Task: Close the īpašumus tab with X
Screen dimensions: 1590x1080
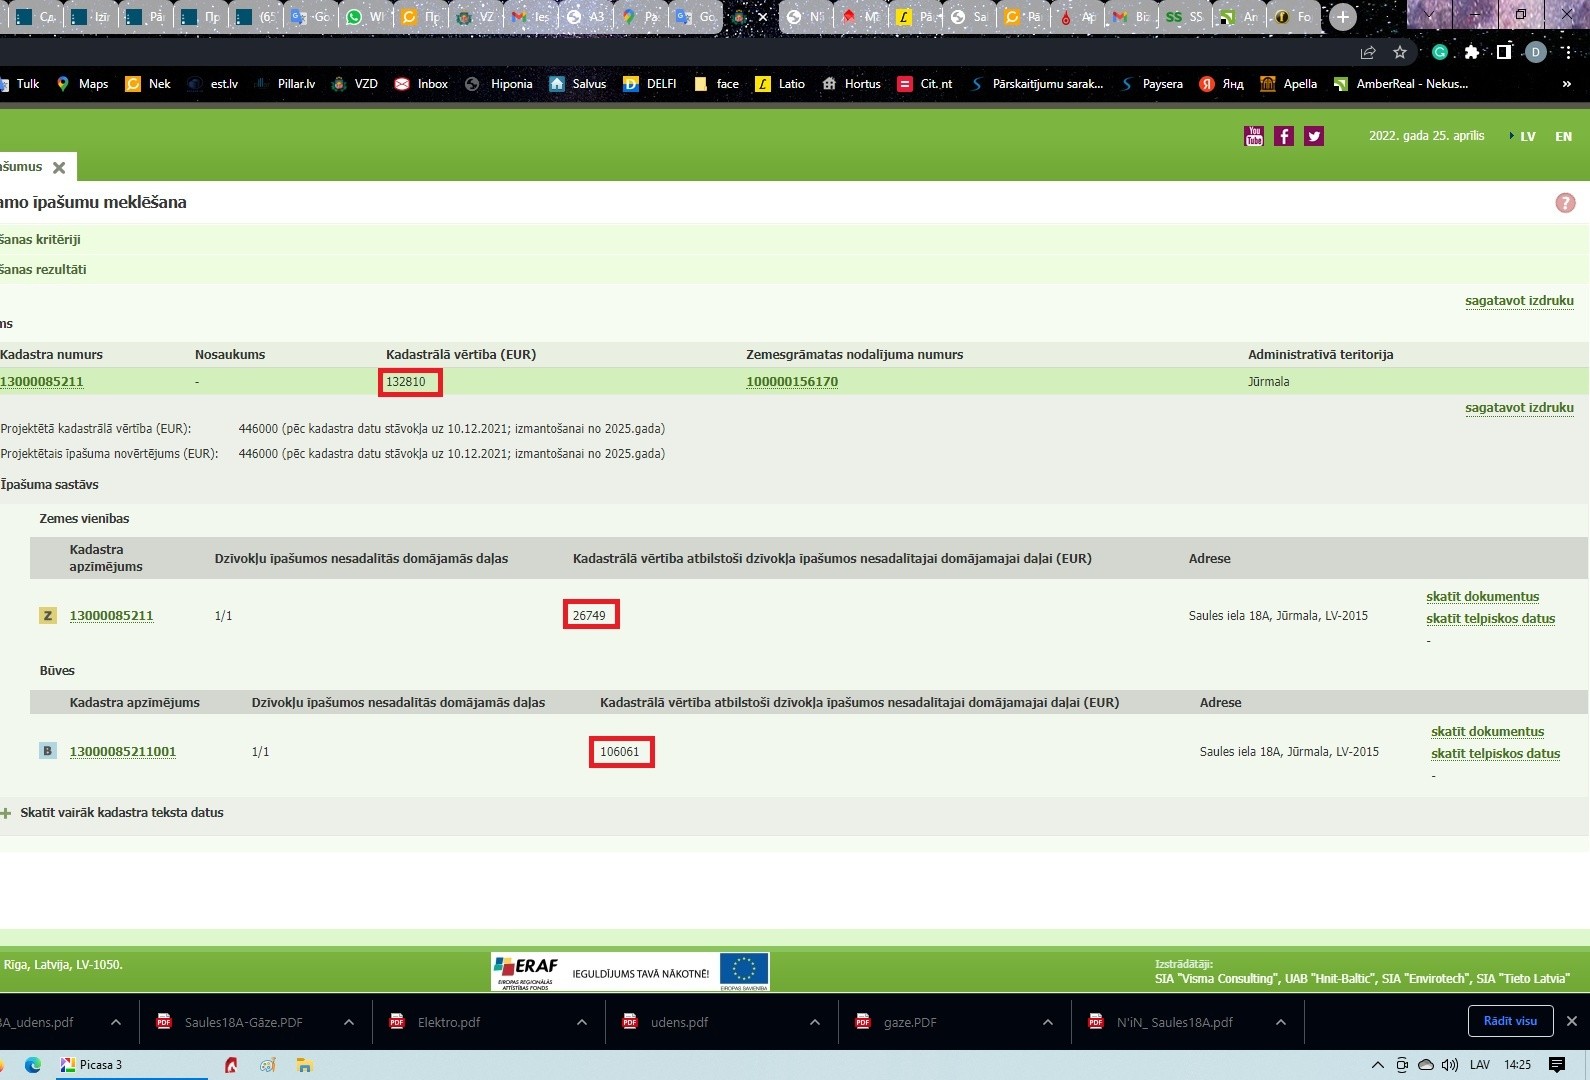Action: (59, 168)
